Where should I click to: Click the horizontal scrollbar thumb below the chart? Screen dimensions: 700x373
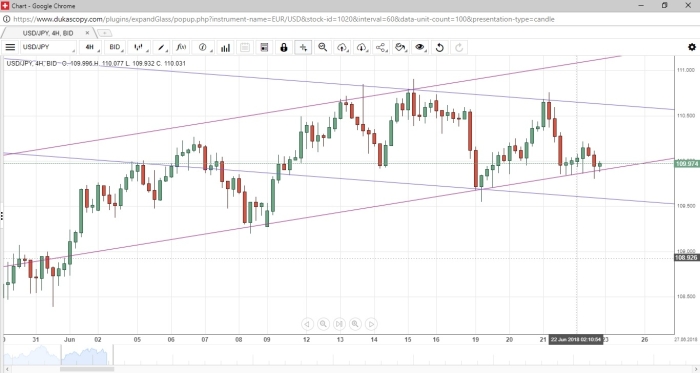(87, 369)
